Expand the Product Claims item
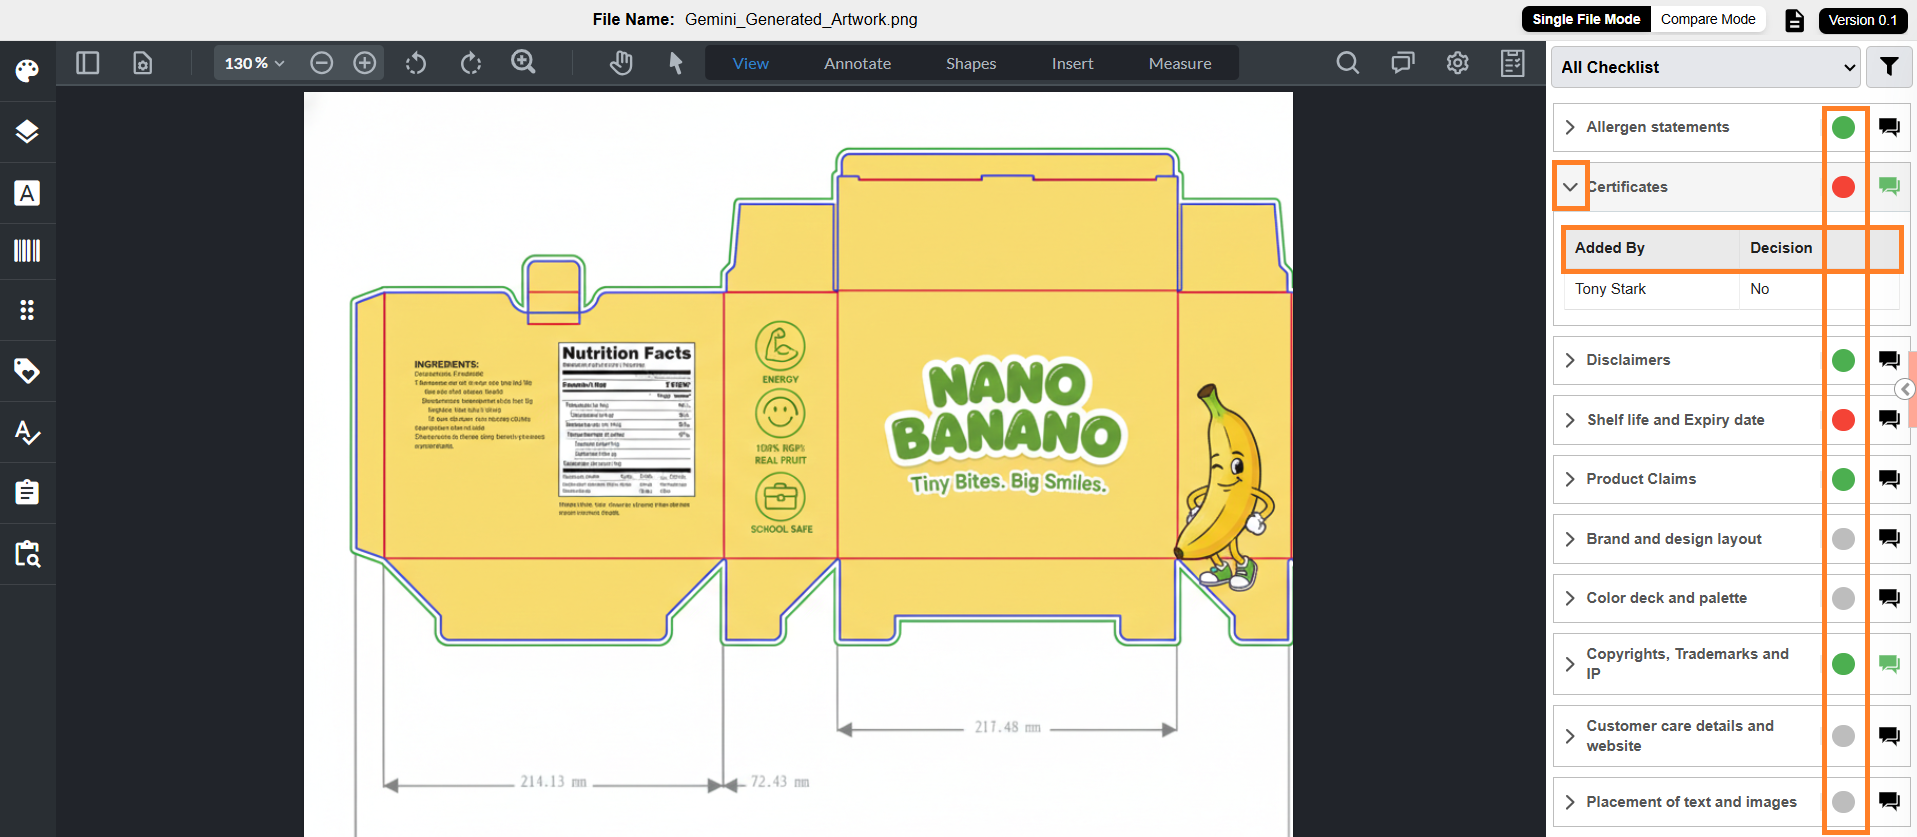The image size is (1917, 837). coord(1570,479)
